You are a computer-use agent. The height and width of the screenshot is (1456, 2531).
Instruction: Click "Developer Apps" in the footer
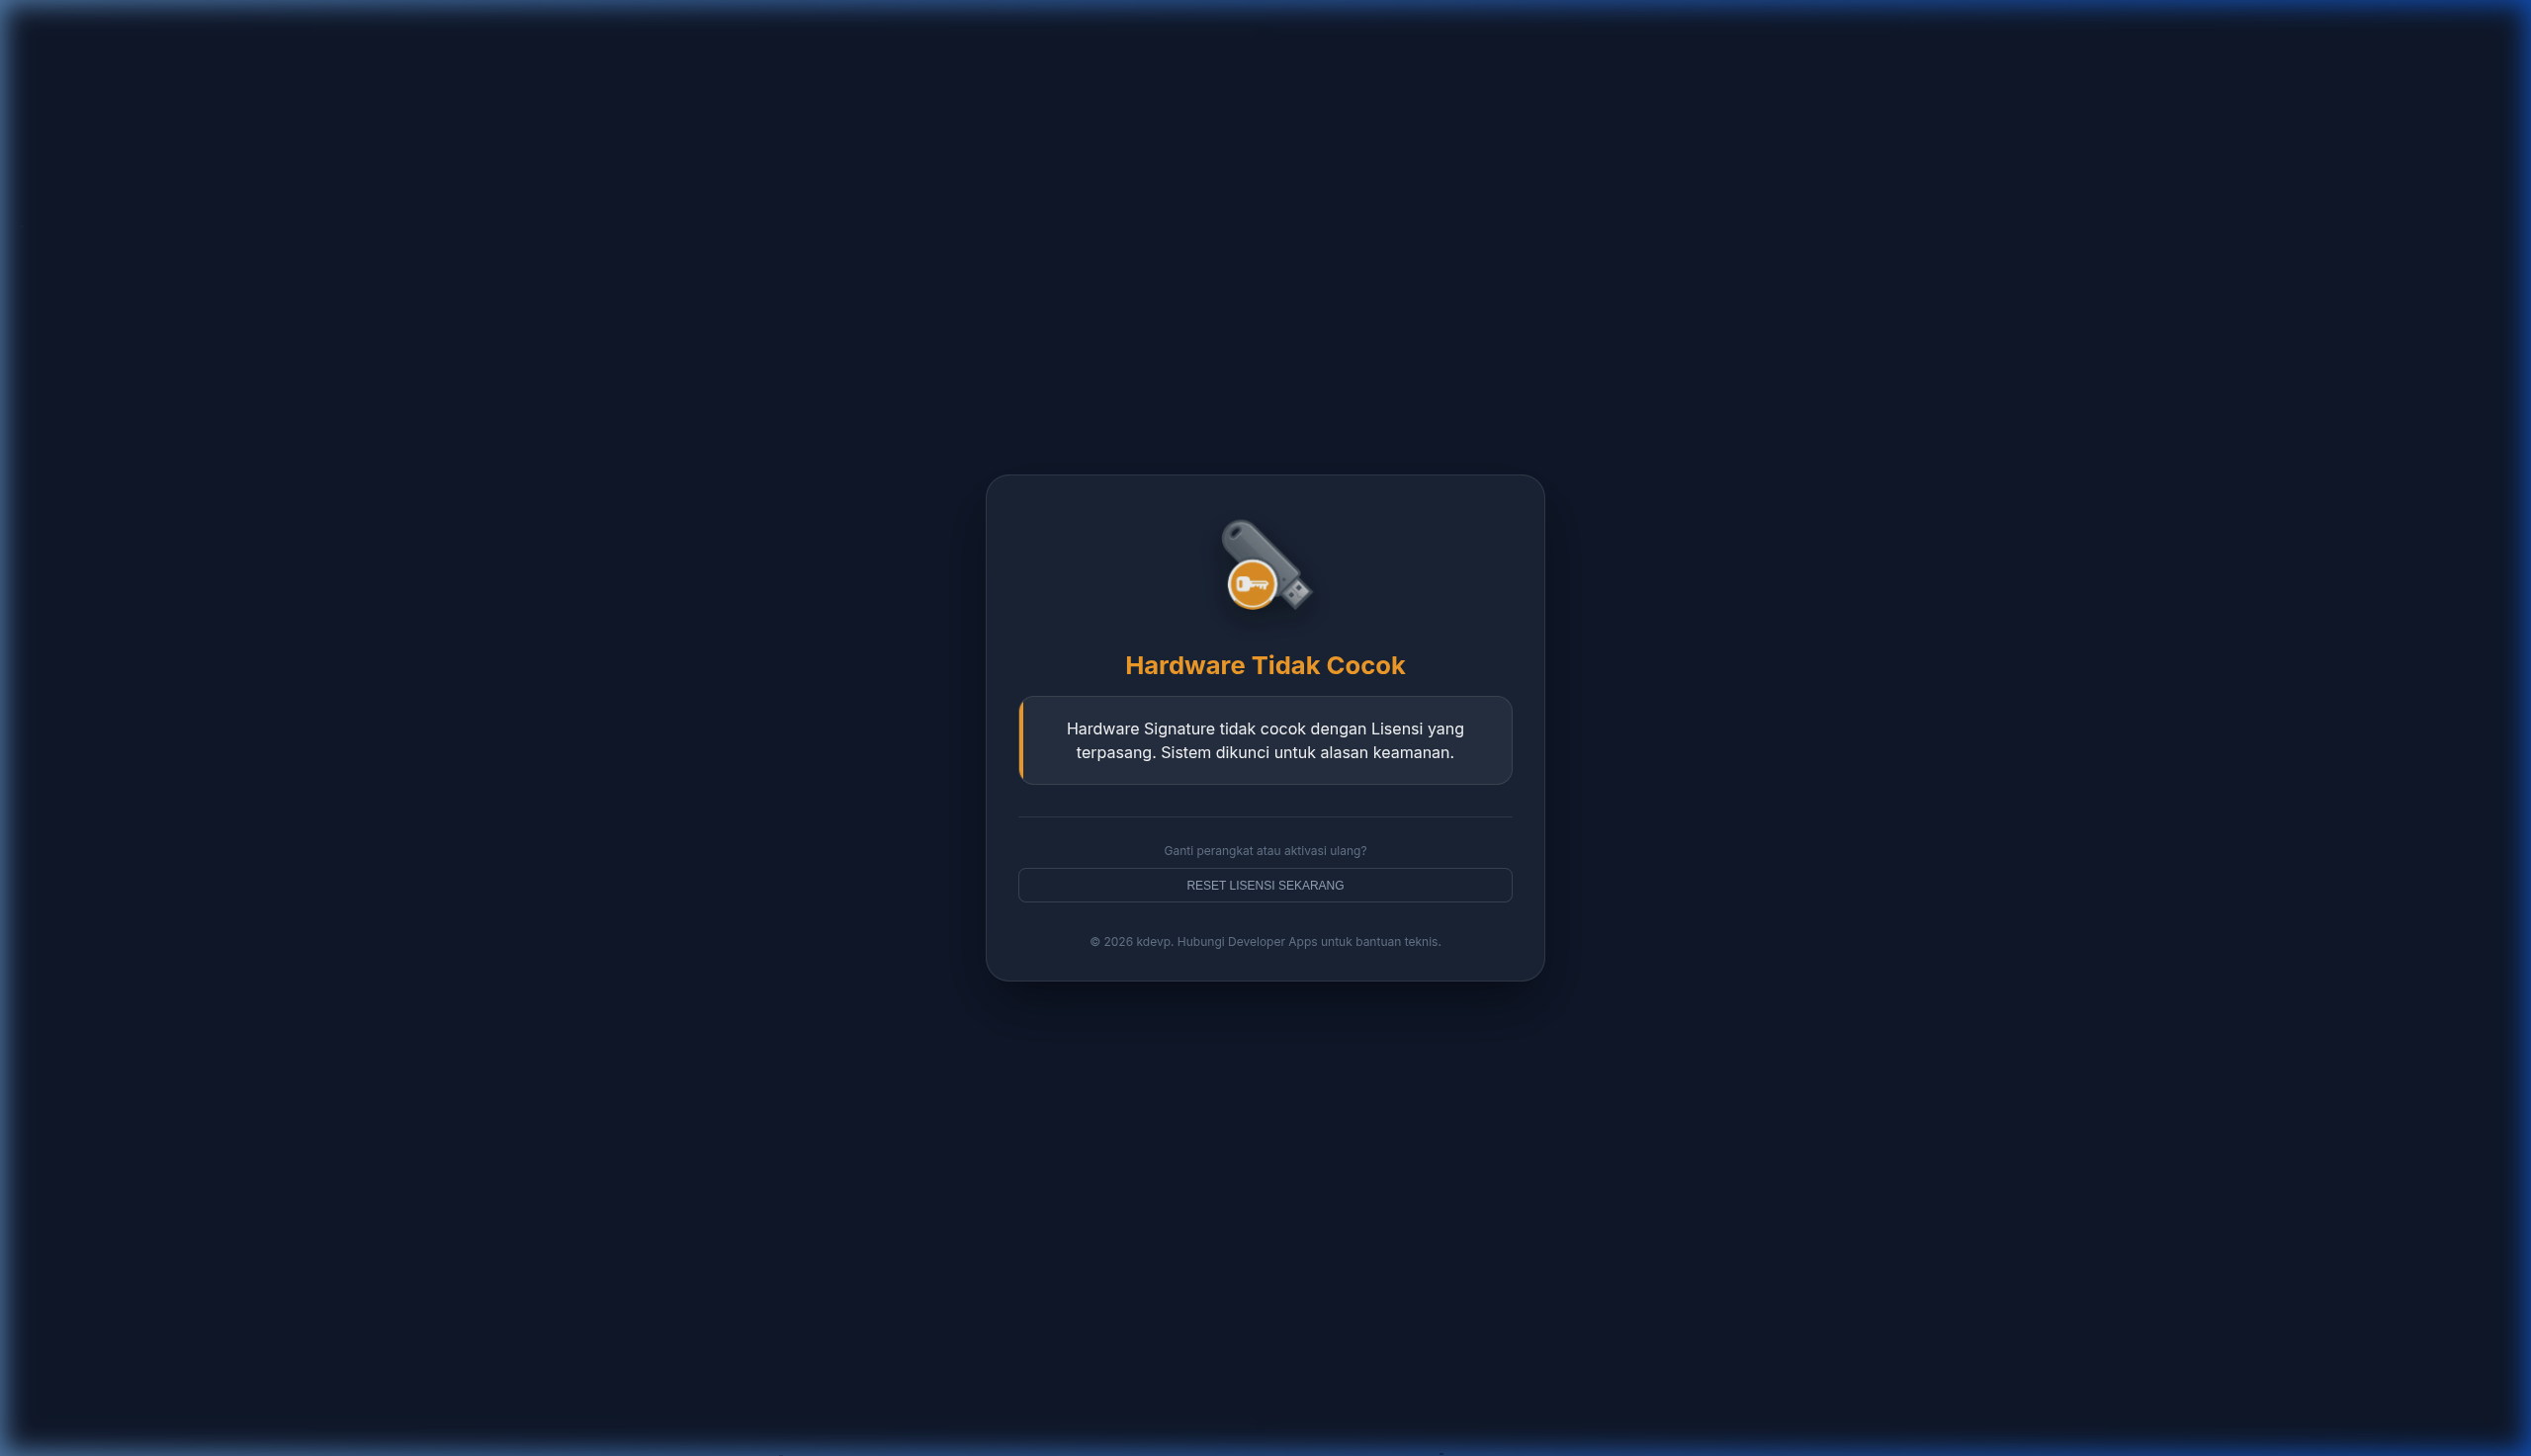coord(1272,942)
